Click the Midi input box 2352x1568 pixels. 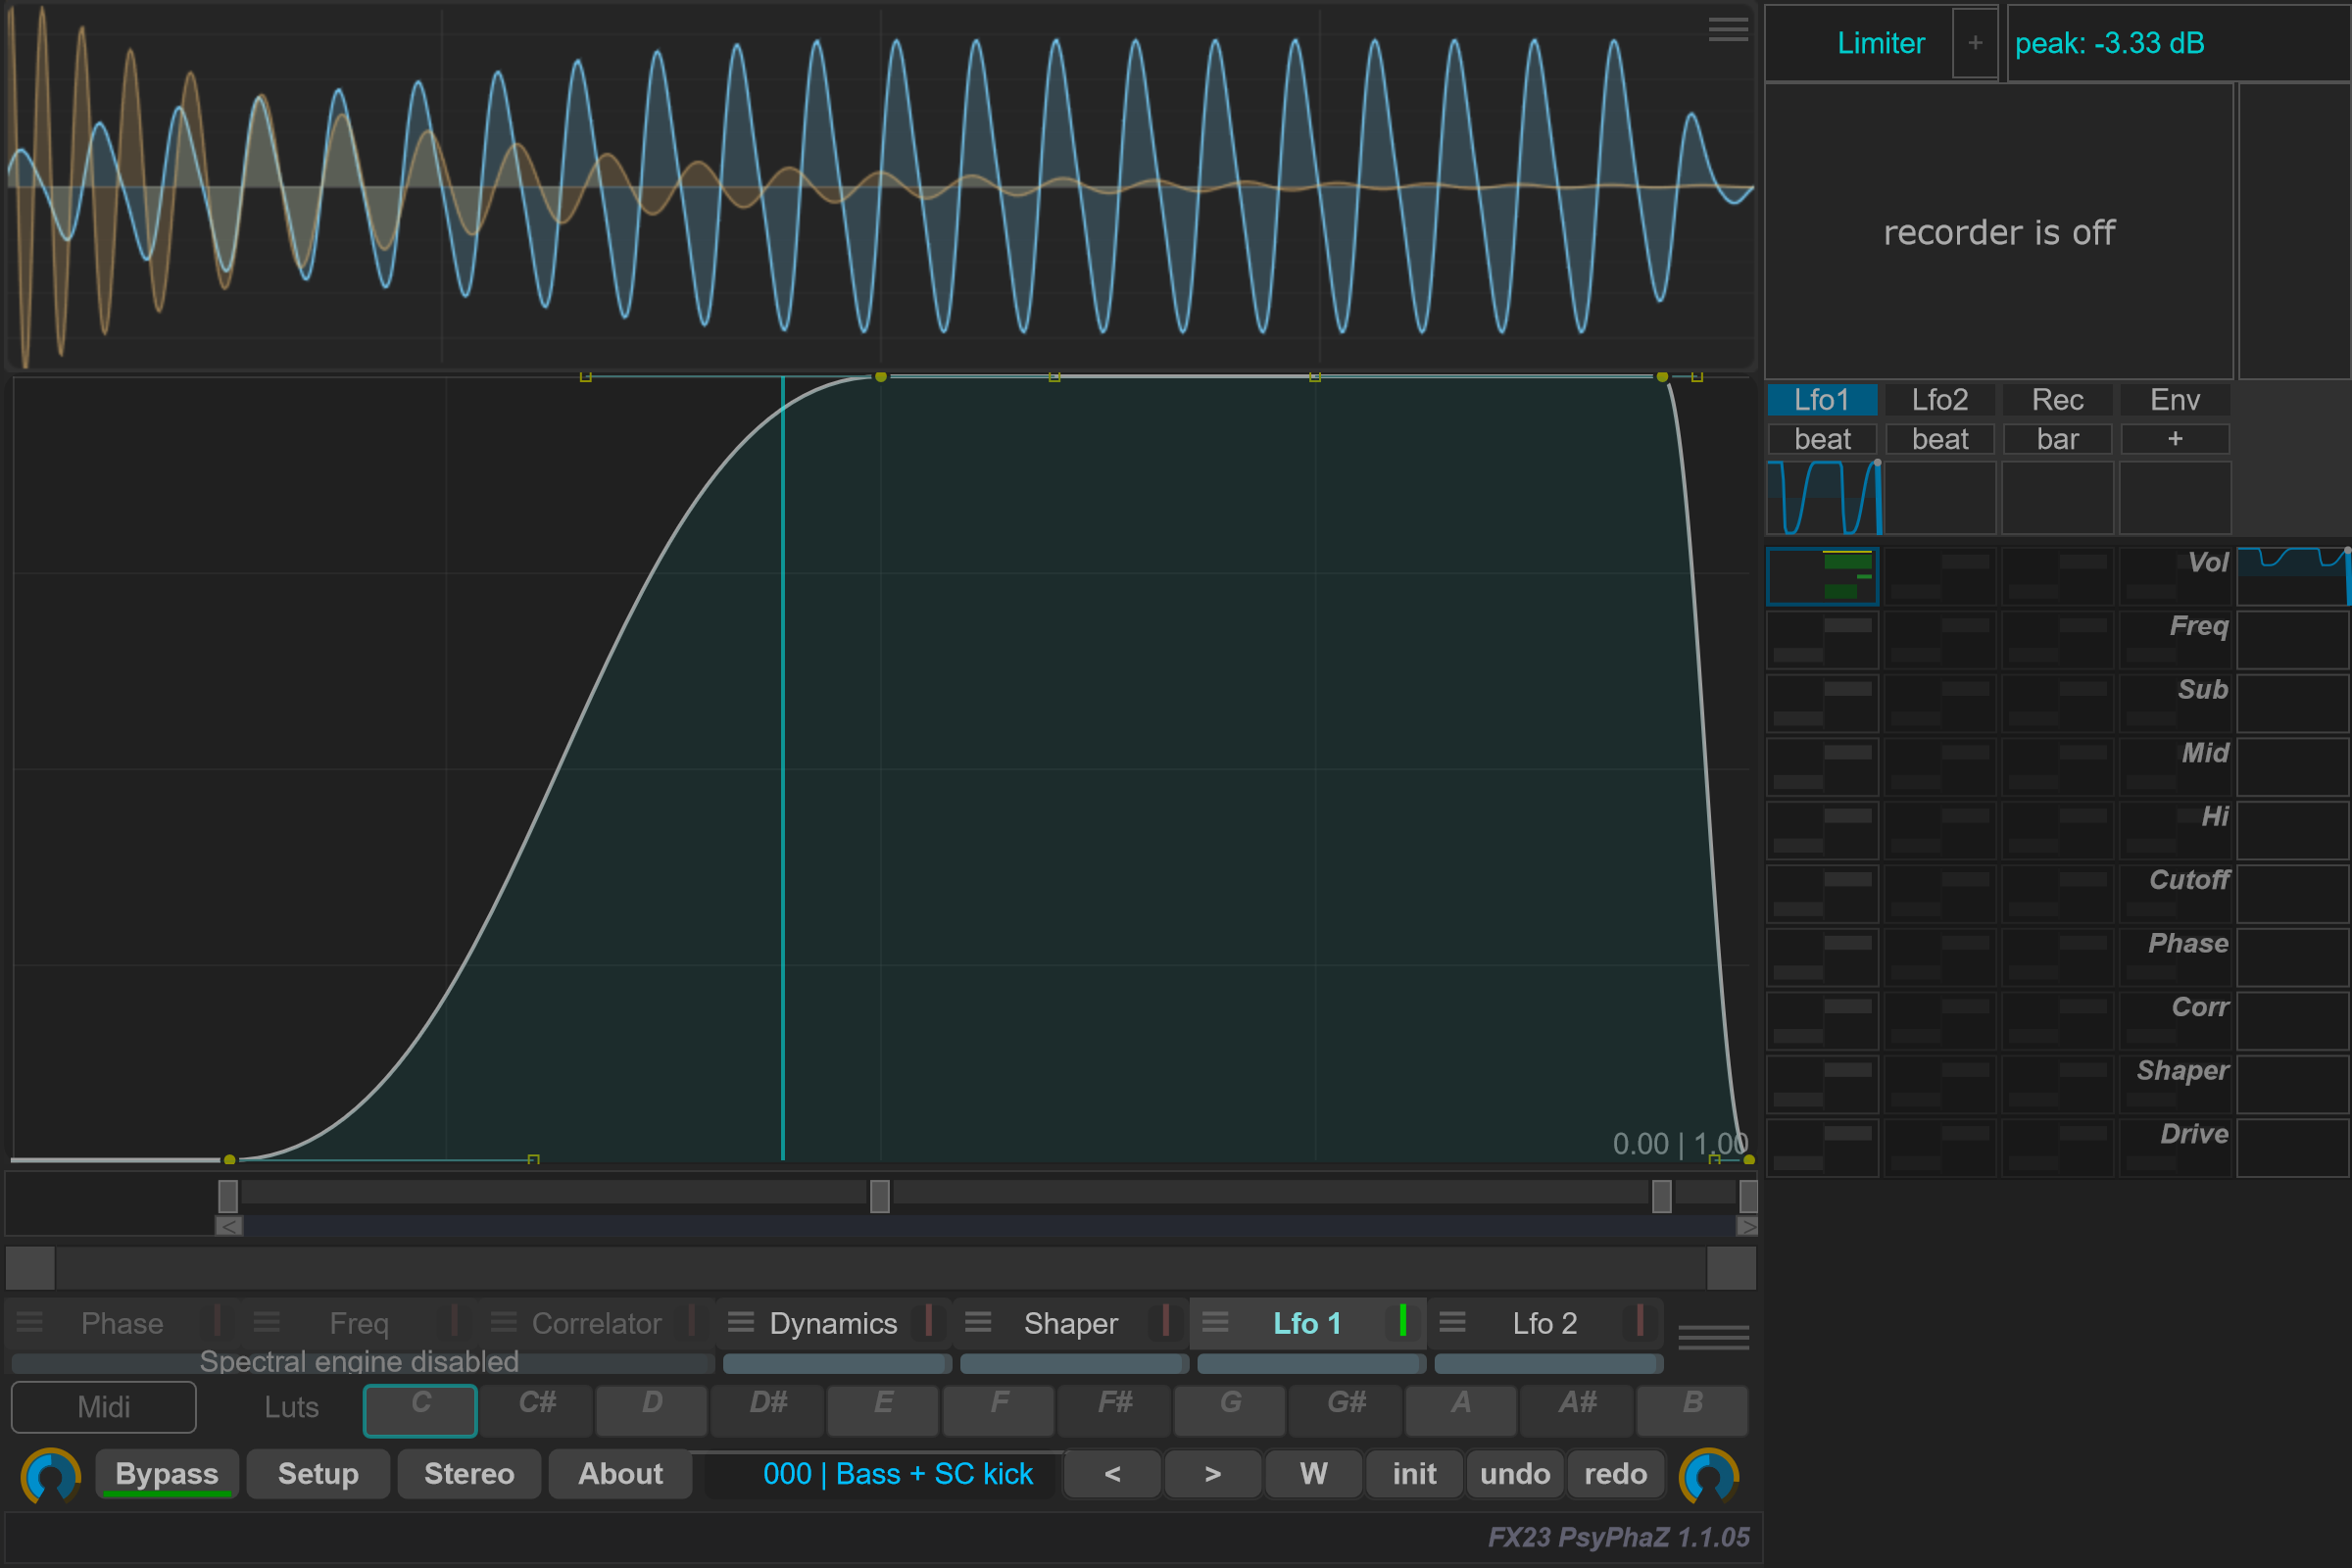pos(104,1407)
